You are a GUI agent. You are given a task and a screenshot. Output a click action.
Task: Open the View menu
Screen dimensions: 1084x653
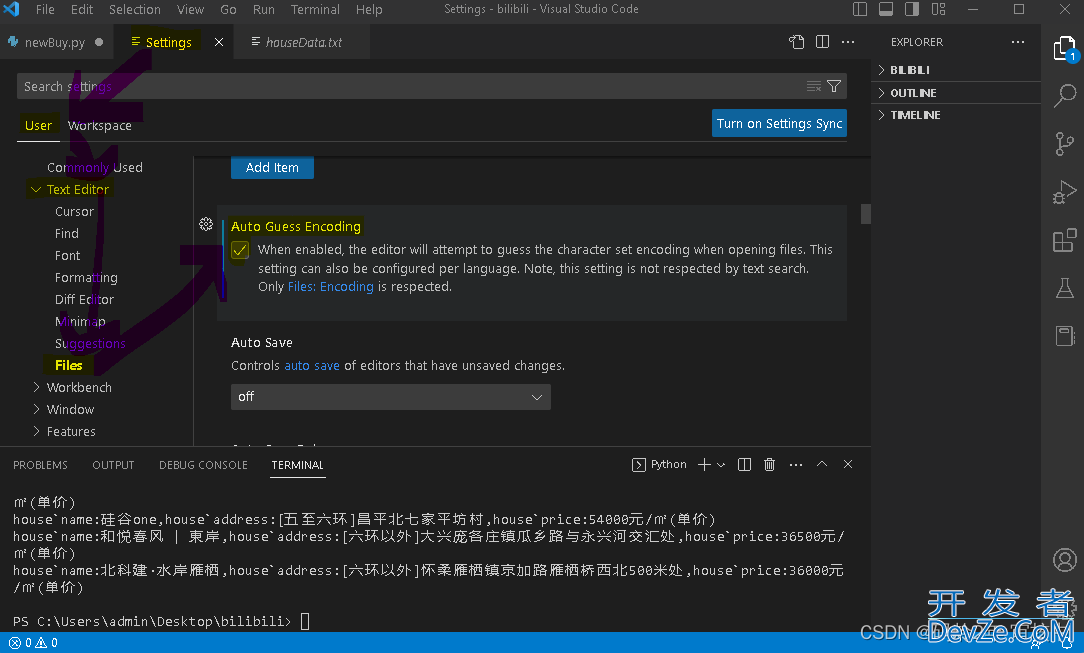coord(190,9)
